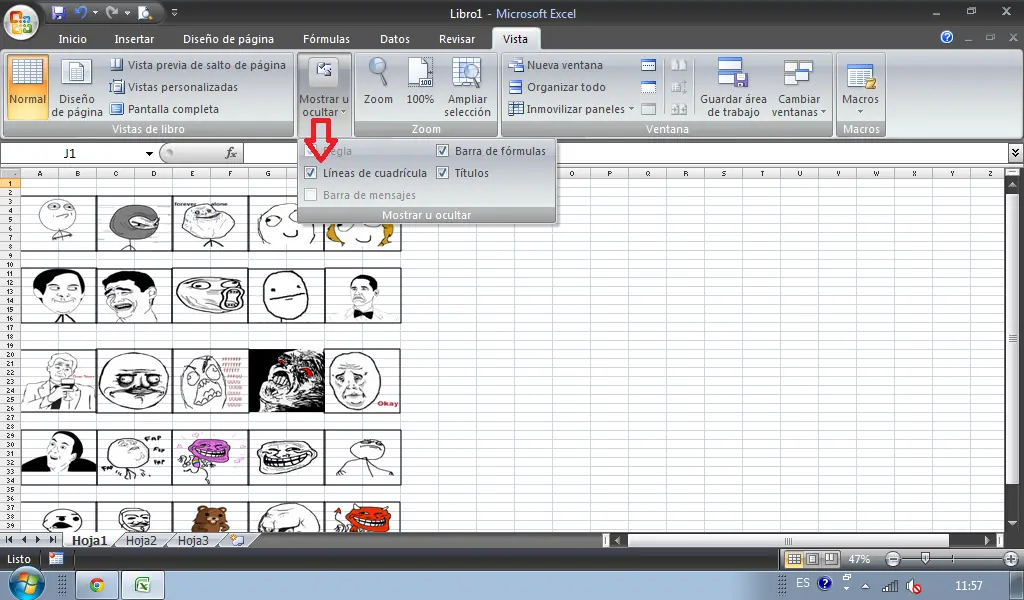Screen dimensions: 1024x600
Task: Click the zoom slider handle
Action: pos(925,558)
